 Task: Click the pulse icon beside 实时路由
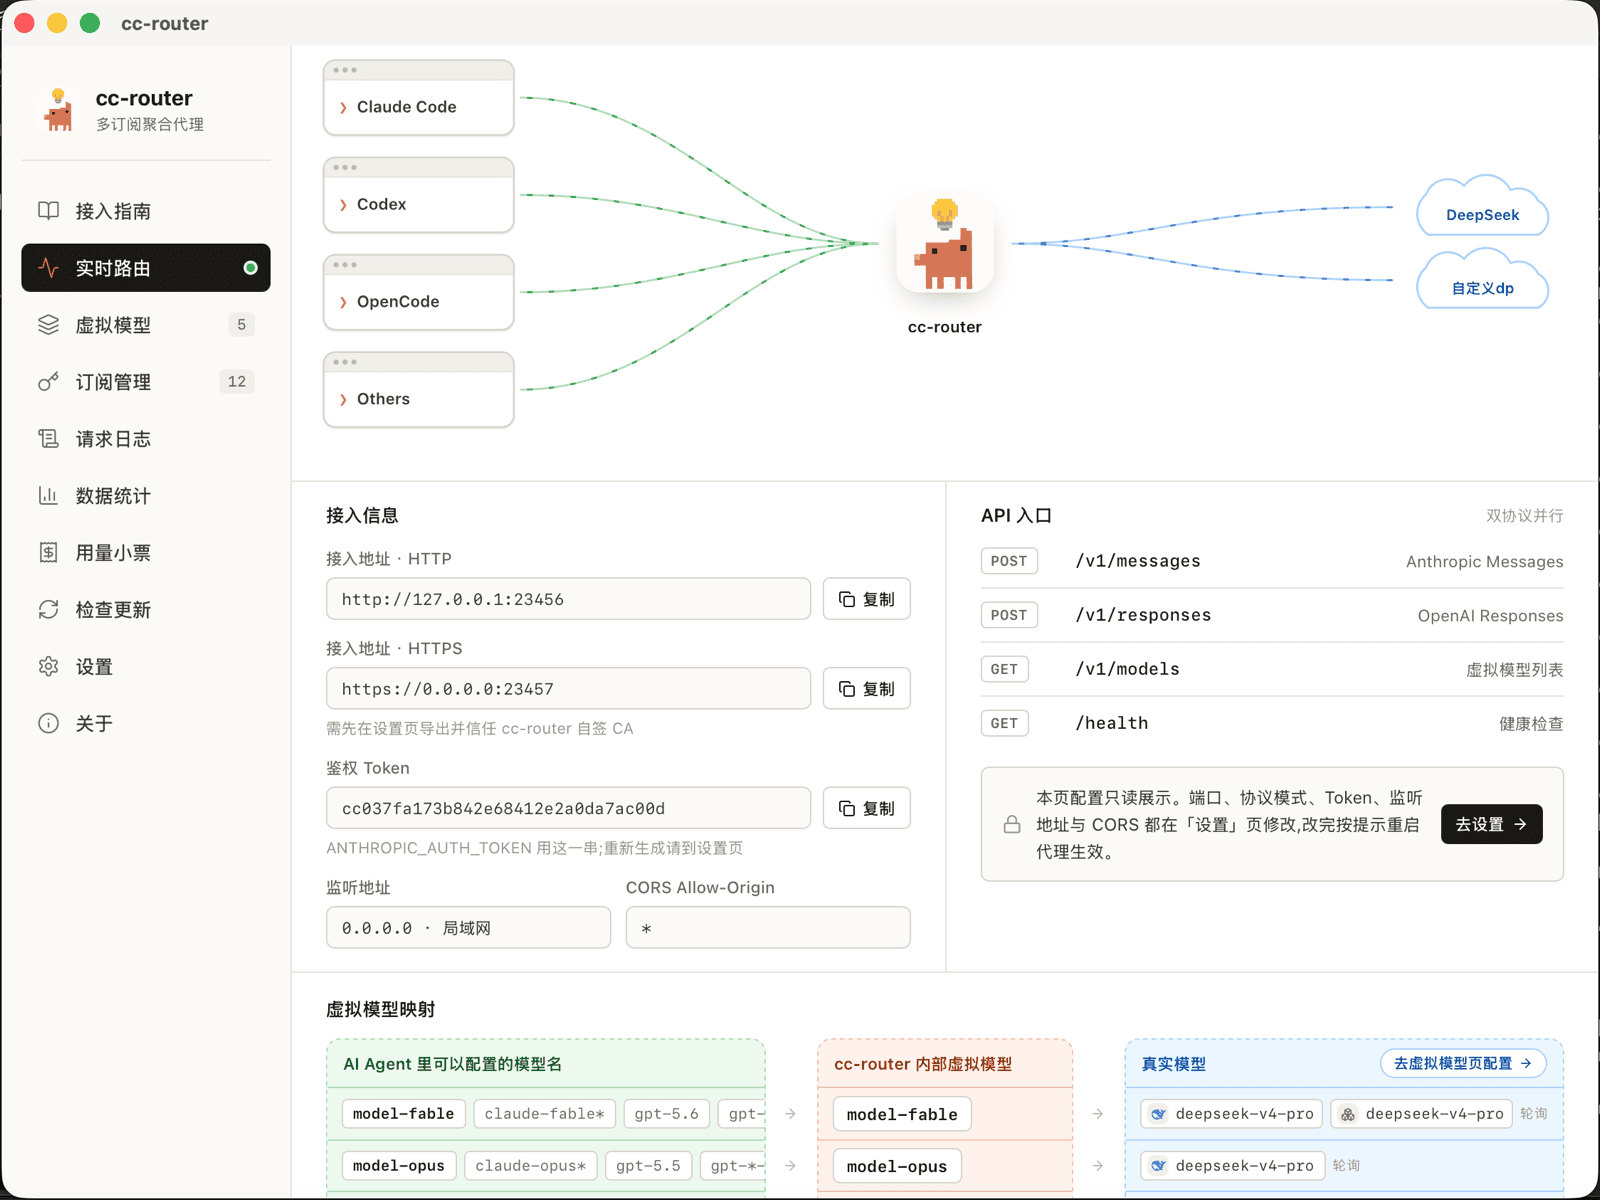pyautogui.click(x=48, y=268)
